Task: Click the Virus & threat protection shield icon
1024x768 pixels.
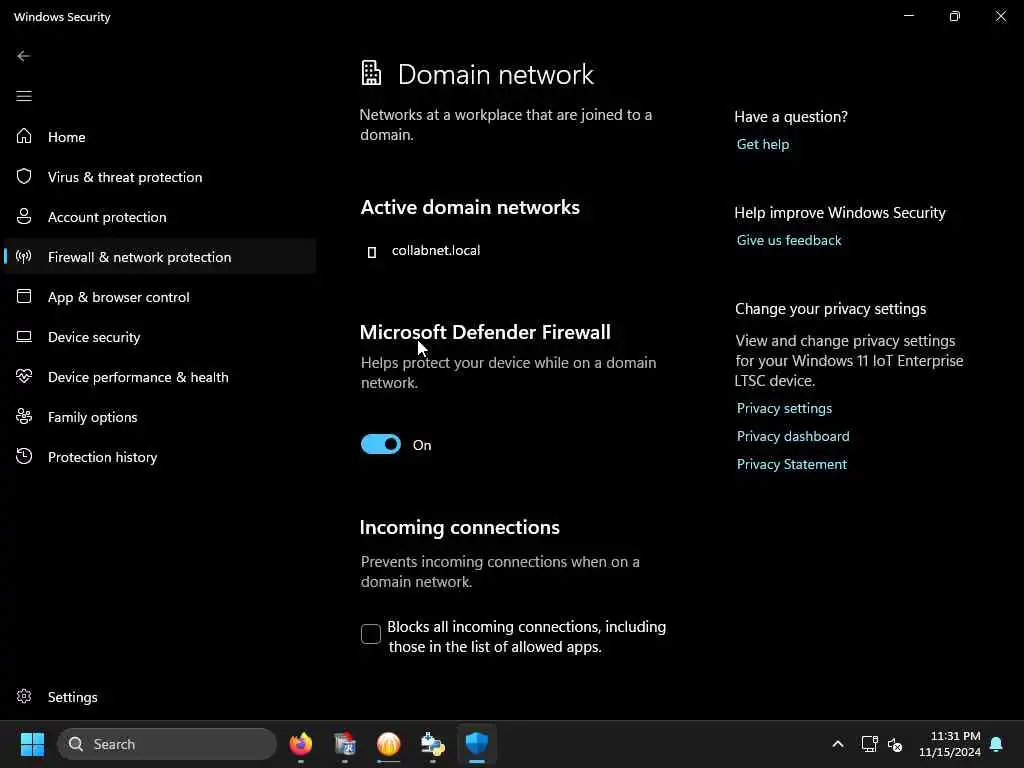Action: 24,176
